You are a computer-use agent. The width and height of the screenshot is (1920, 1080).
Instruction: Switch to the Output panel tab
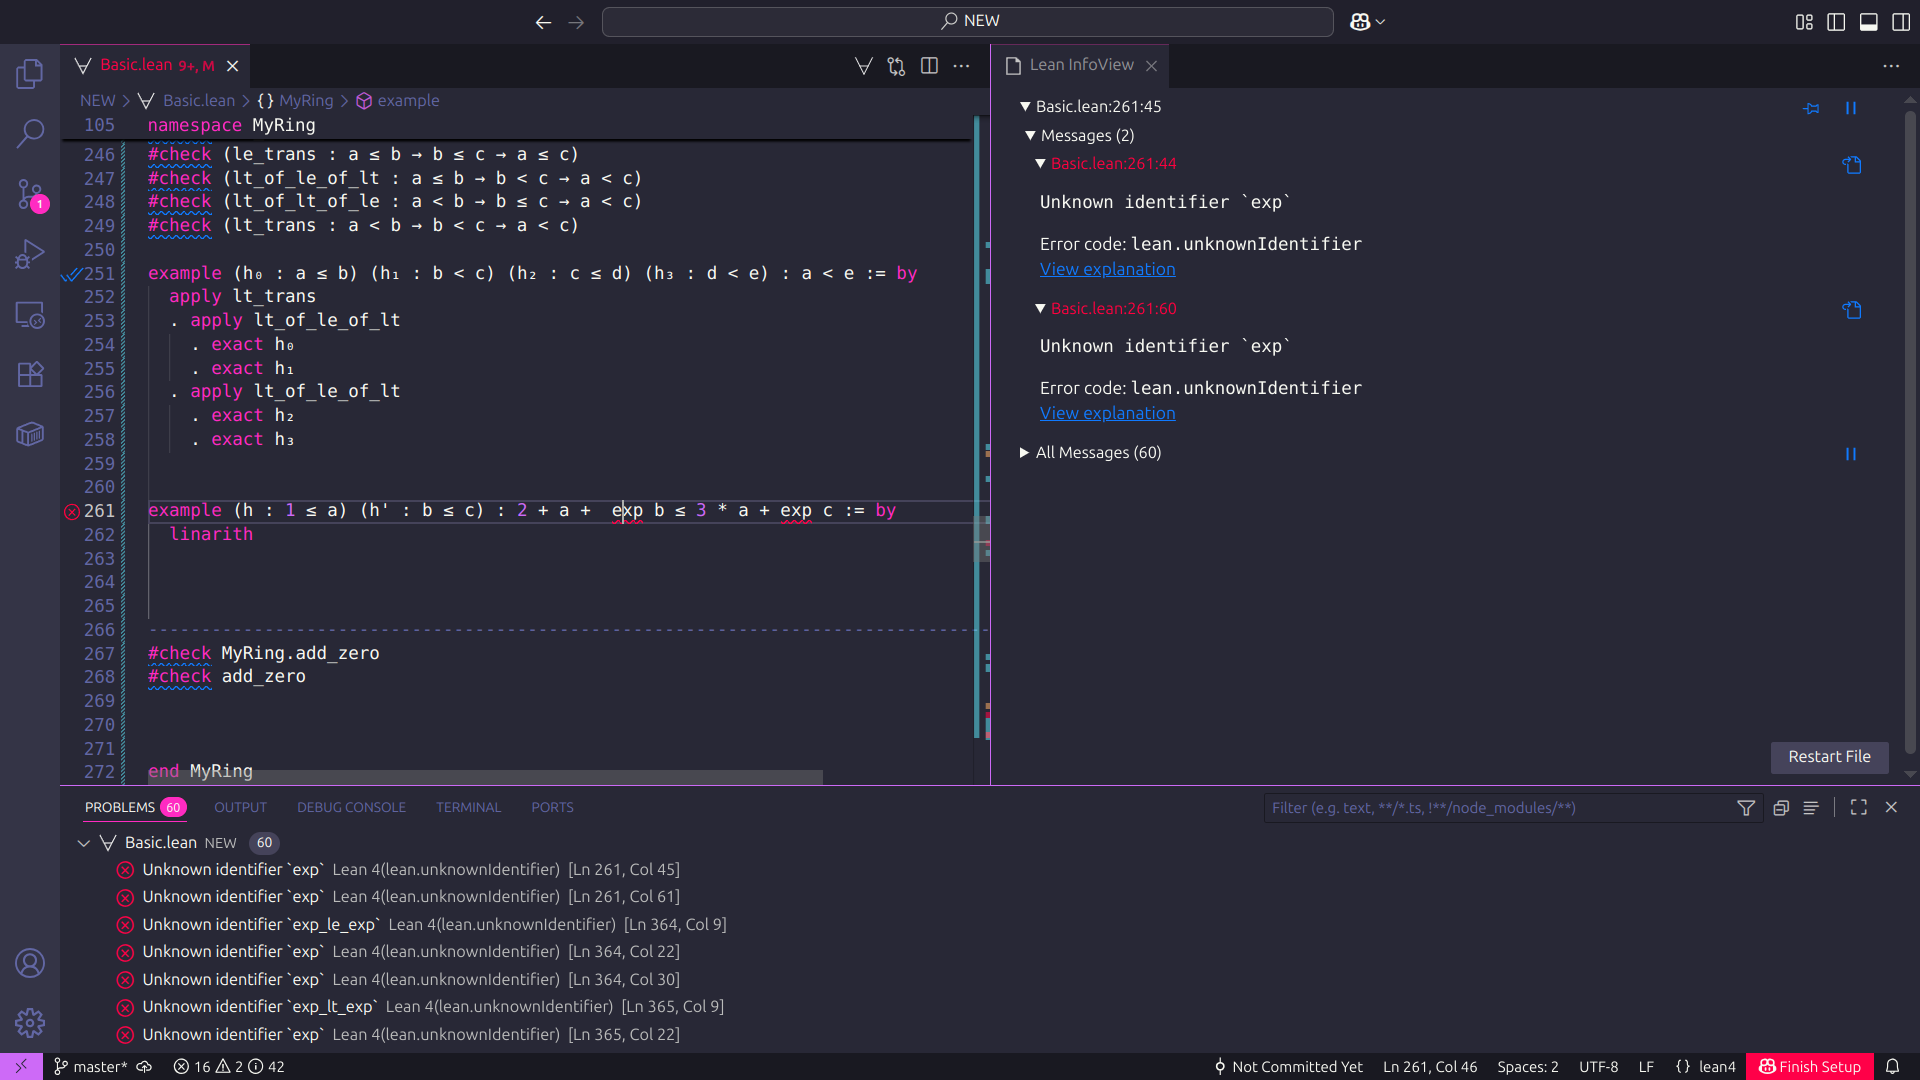coord(240,807)
